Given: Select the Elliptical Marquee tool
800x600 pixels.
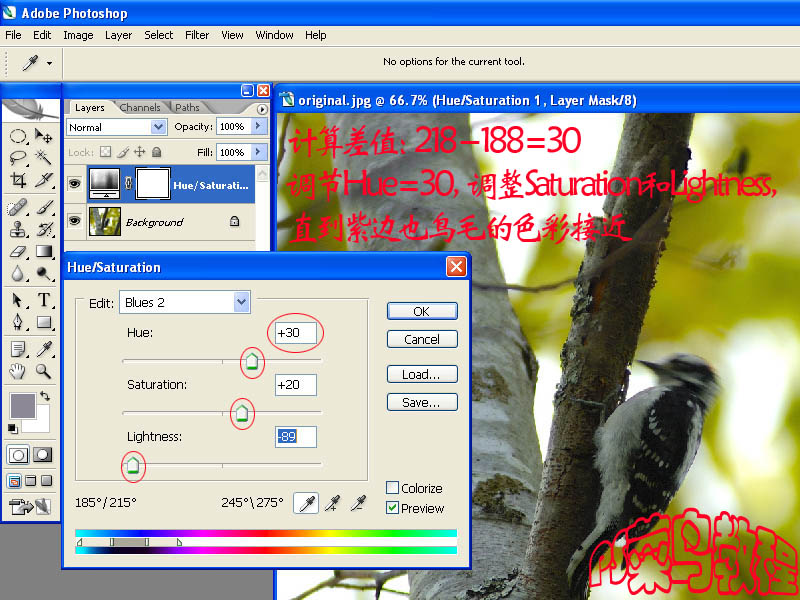Looking at the screenshot, I should coord(18,136).
